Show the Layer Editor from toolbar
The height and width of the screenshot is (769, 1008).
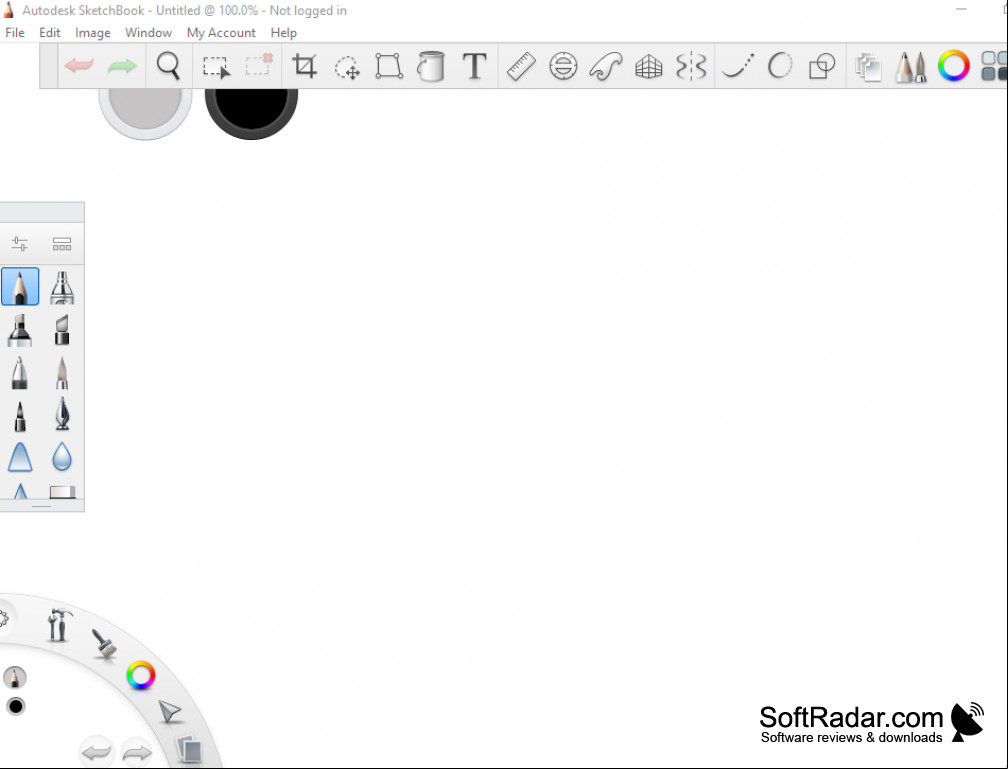[x=868, y=67]
